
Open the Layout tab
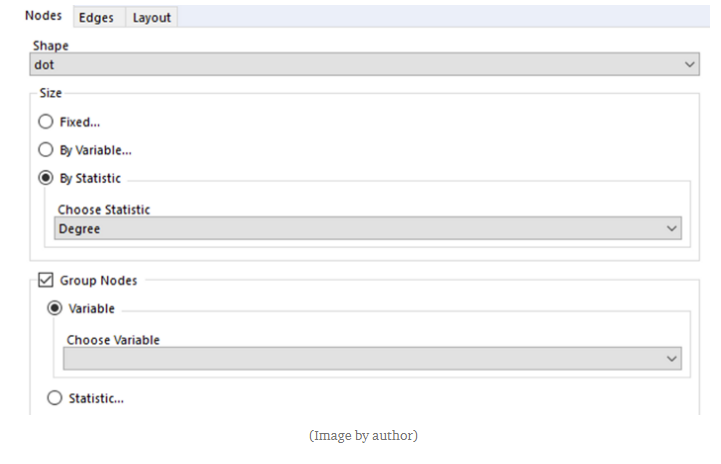[x=152, y=17]
